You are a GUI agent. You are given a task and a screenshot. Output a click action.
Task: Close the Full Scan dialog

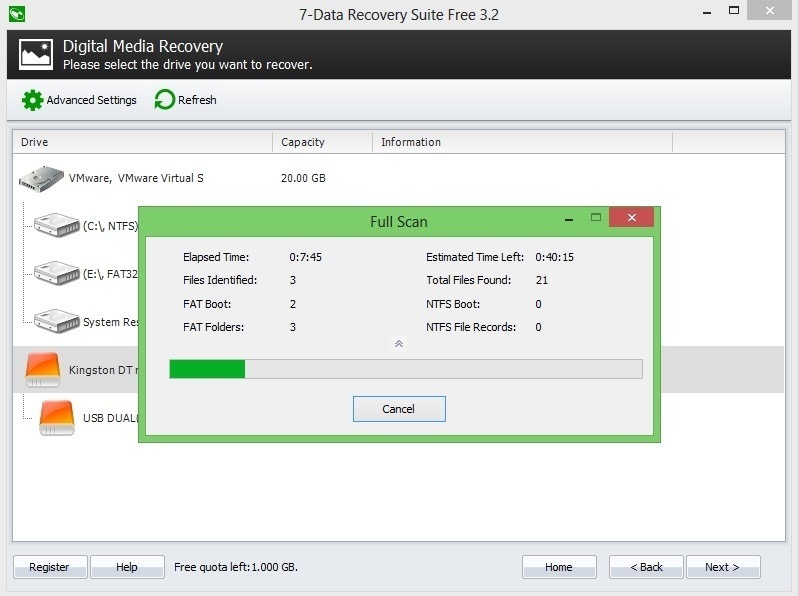click(x=631, y=218)
